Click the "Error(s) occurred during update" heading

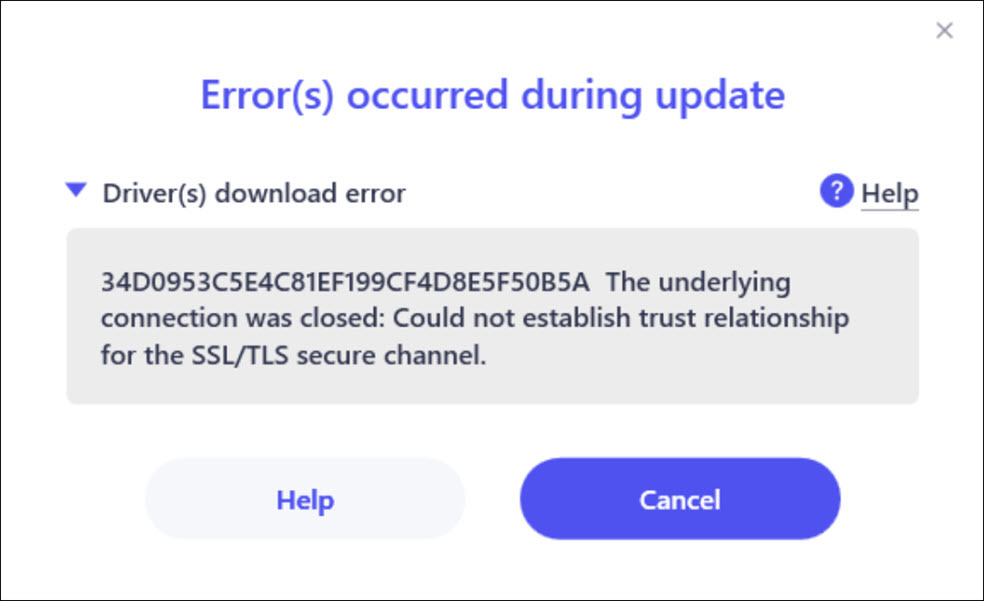(492, 97)
